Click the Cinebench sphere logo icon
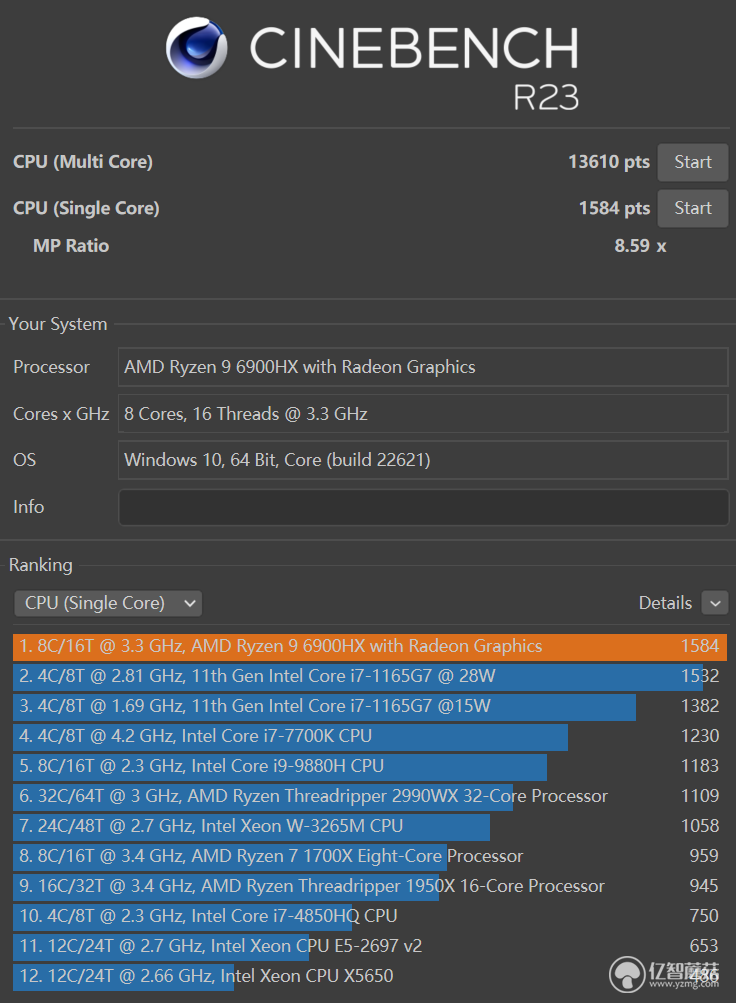Screen dimensions: 736x1003 [196, 47]
